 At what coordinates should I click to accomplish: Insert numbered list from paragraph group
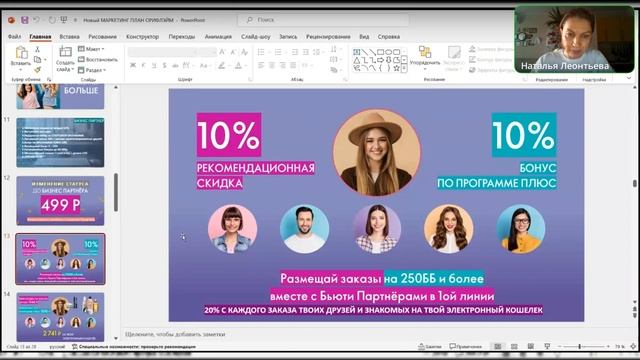coord(278,52)
